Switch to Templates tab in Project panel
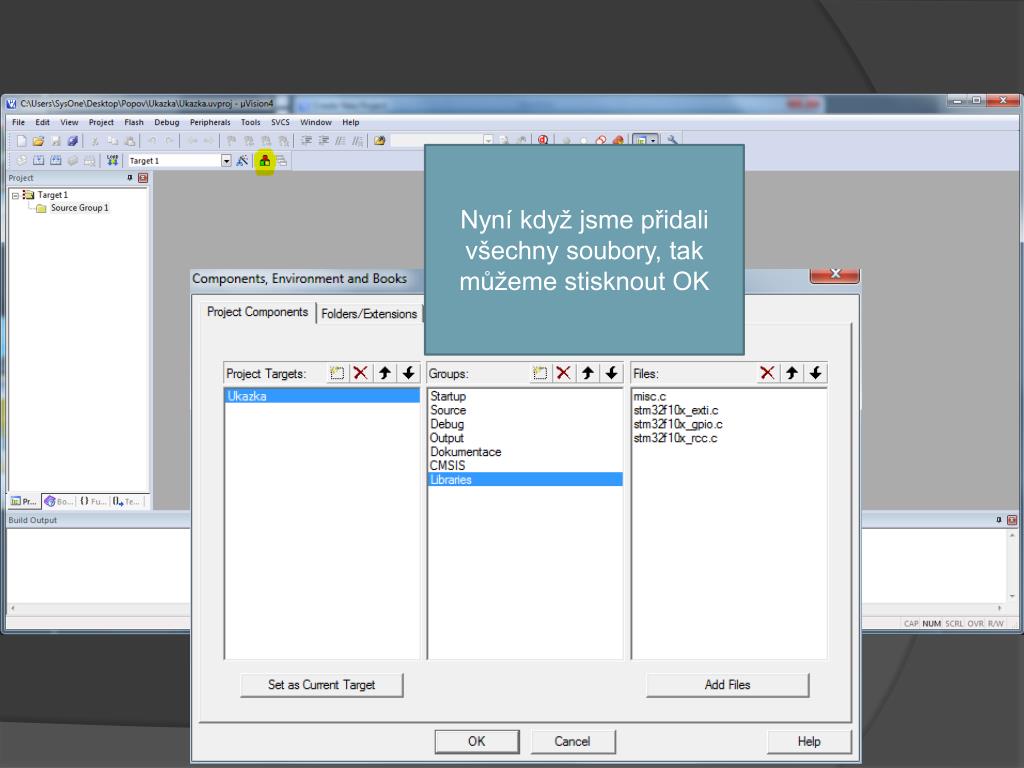The width and height of the screenshot is (1024, 768). tap(127, 502)
